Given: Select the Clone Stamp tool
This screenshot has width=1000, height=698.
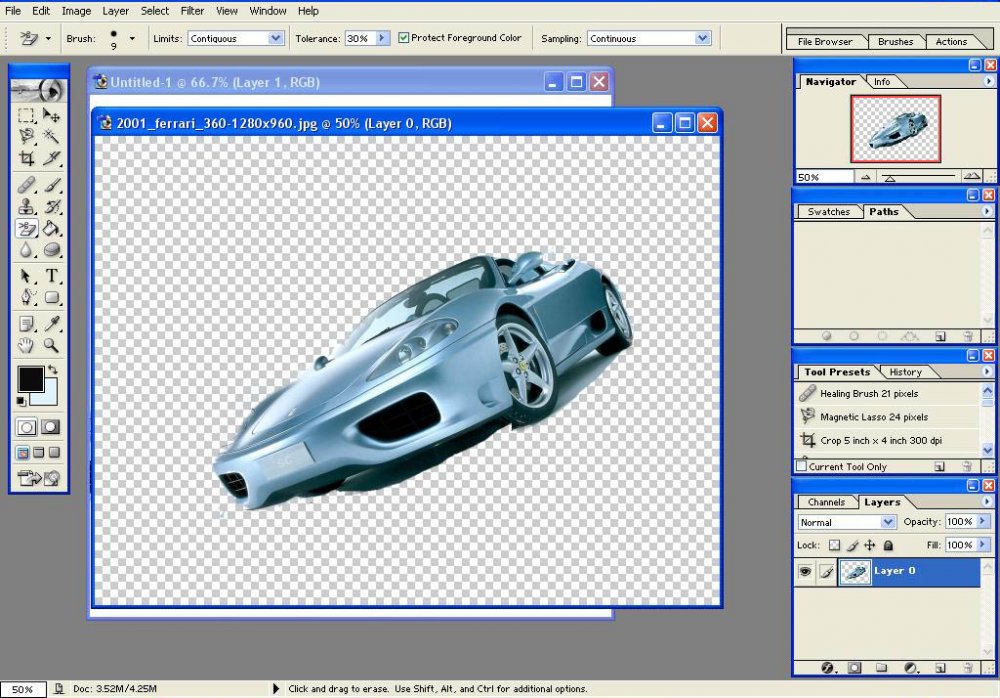Looking at the screenshot, I should click(26, 206).
